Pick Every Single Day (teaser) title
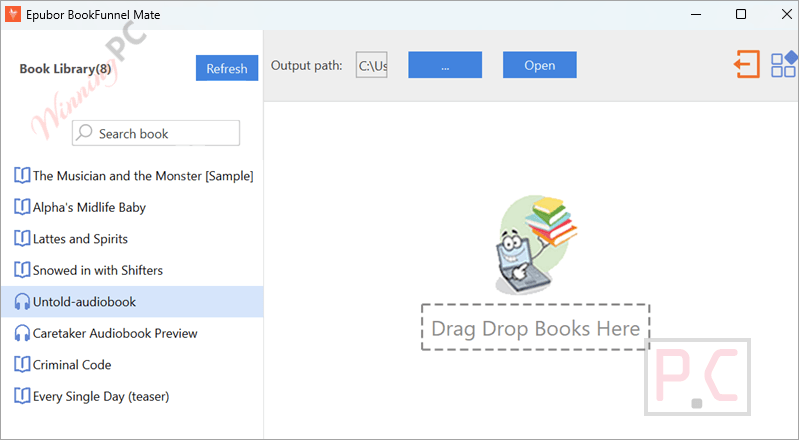 click(x=101, y=397)
